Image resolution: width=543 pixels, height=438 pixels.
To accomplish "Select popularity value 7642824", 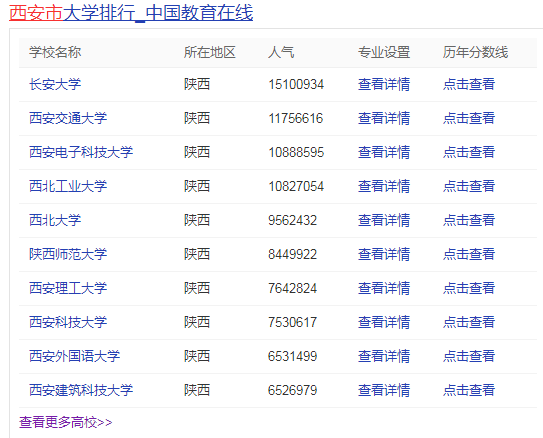I will pyautogui.click(x=293, y=288).
